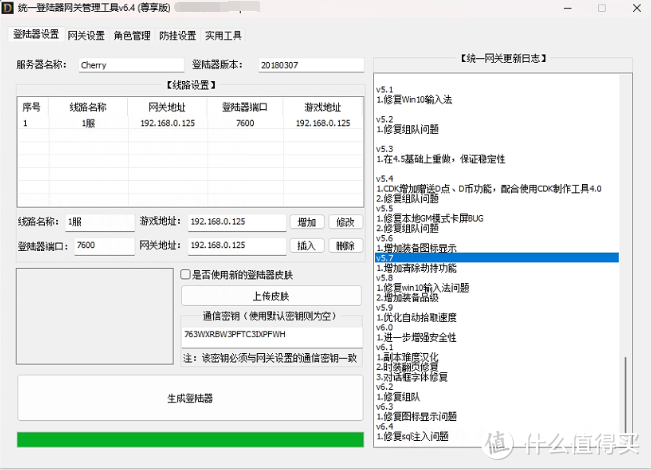This screenshot has height=470, width=651.
Task: Select log line 2.时装翻页修复
Action: coord(407,367)
